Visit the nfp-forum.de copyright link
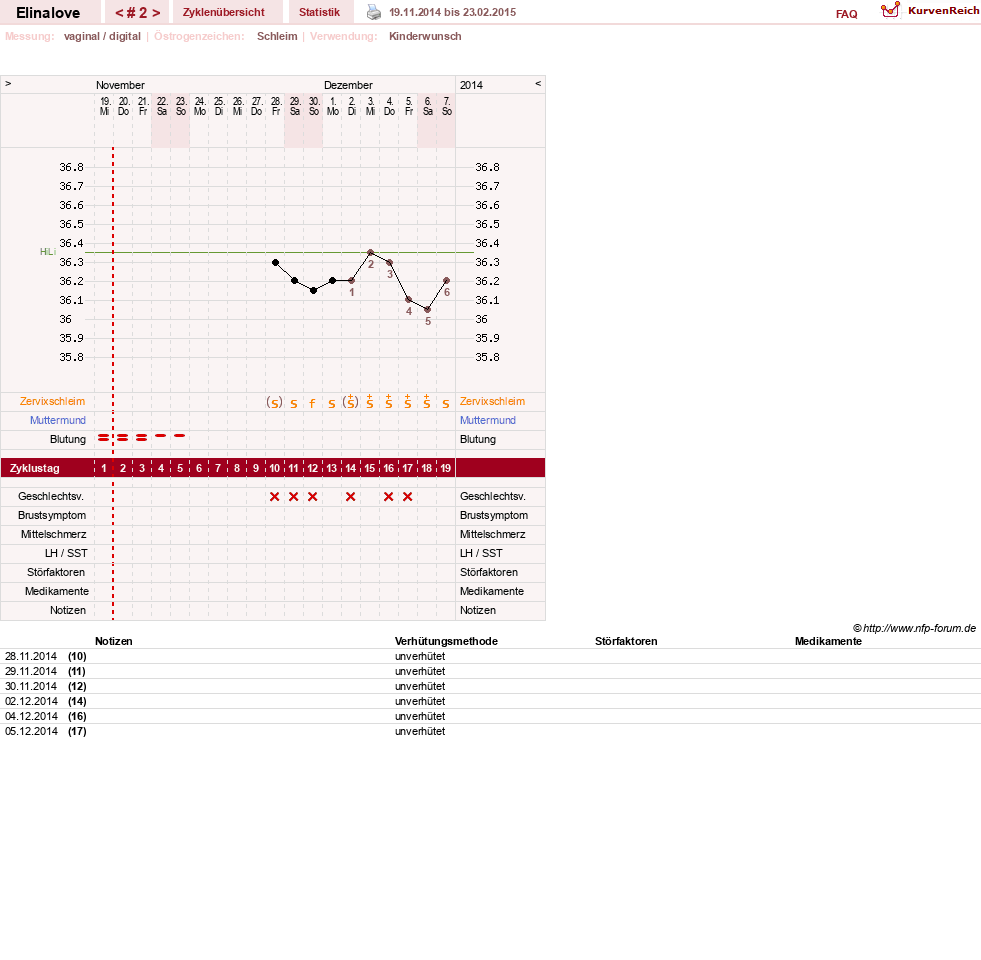 (x=914, y=628)
